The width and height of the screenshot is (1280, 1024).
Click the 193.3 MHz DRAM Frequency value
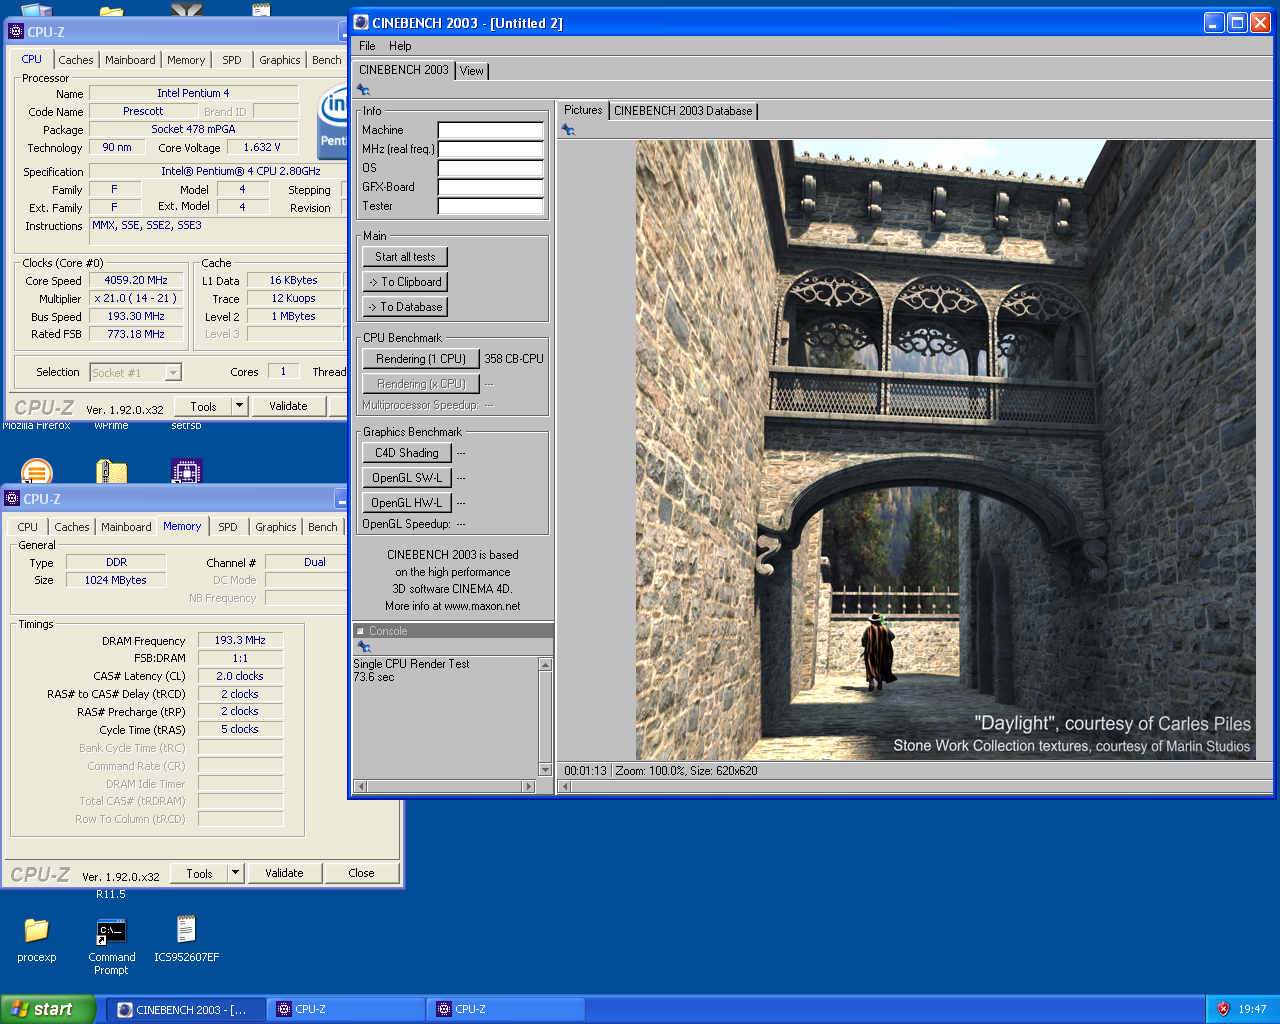pyautogui.click(x=240, y=640)
